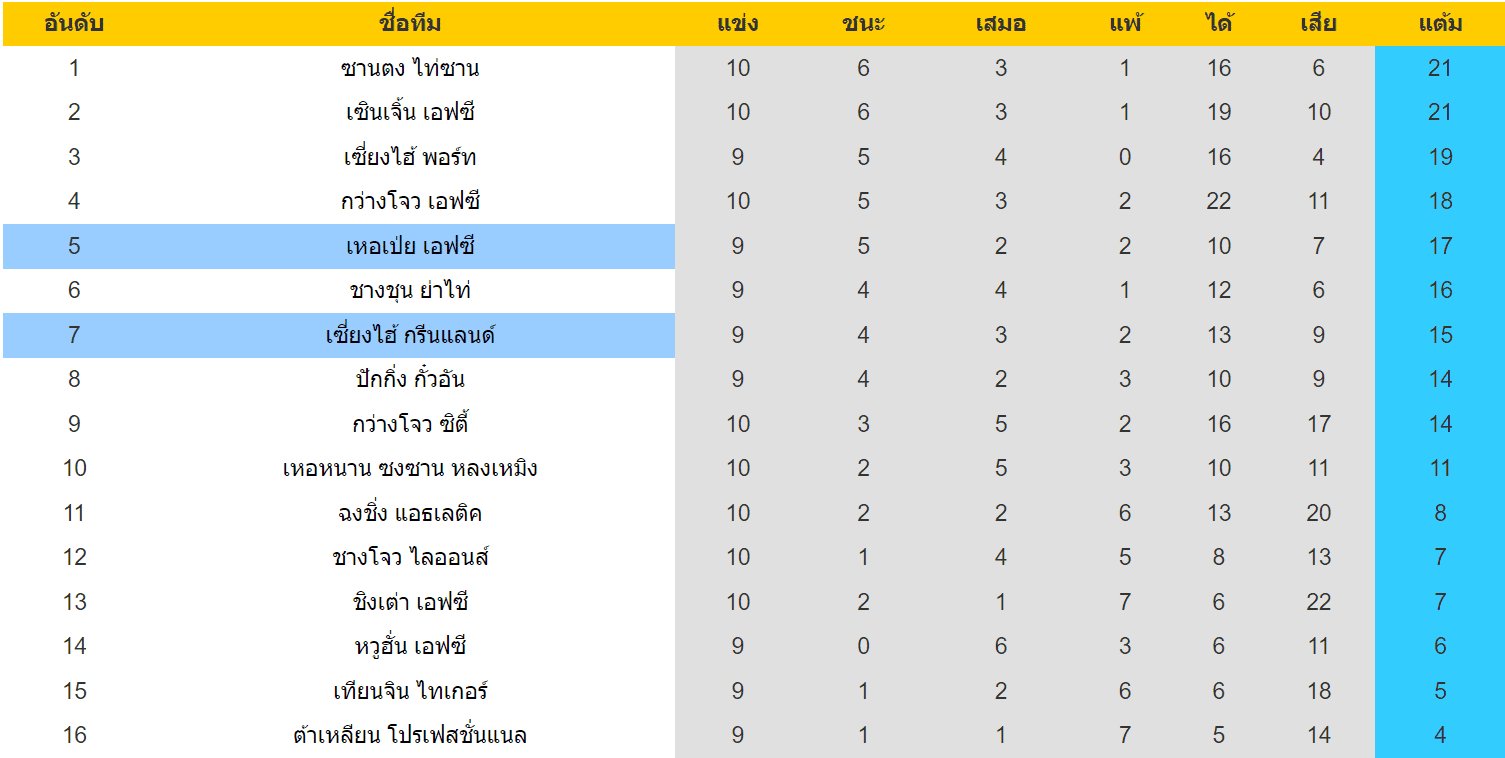Image resolution: width=1505 pixels, height=758 pixels.
Task: Click the highlighted เซี่ยงไฮ้ กรีนแลนด์ row
Action: 339,335
